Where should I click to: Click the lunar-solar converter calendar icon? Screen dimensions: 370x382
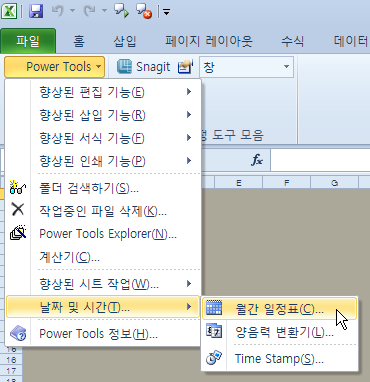tap(214, 331)
